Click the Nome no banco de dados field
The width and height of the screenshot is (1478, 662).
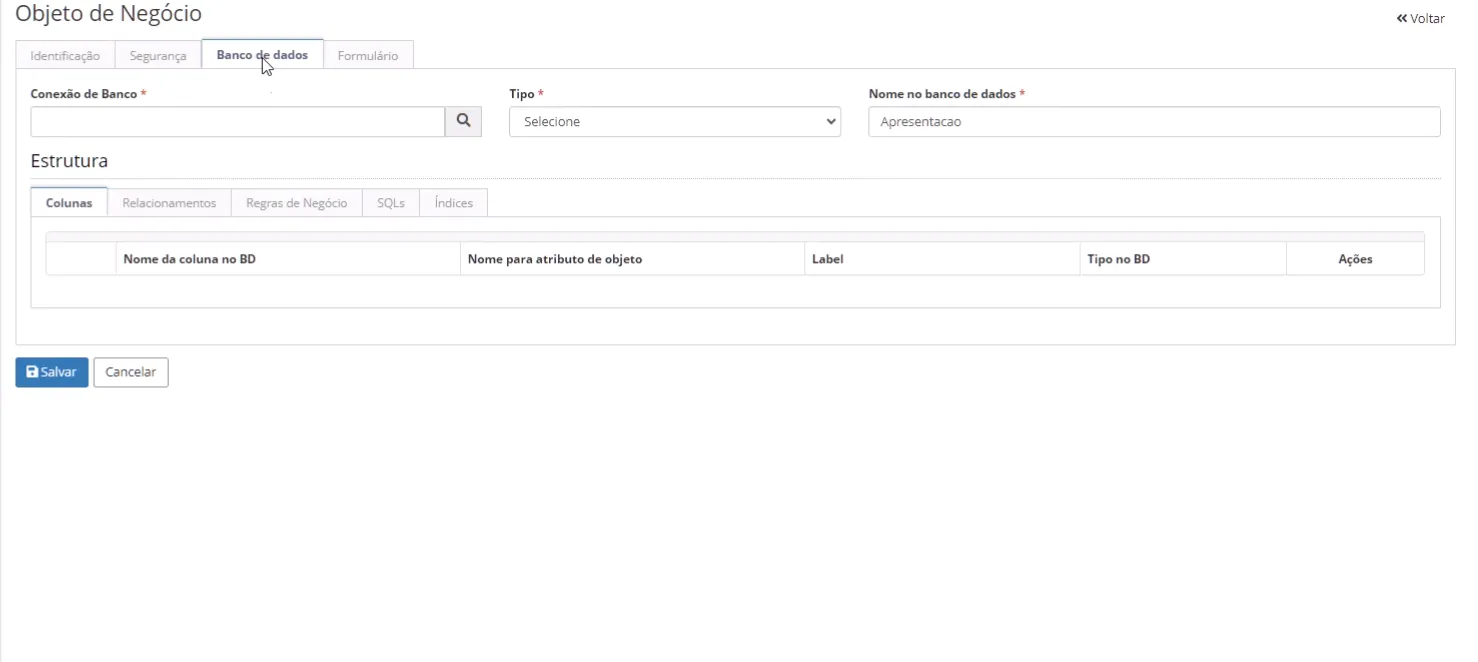(x=1154, y=122)
